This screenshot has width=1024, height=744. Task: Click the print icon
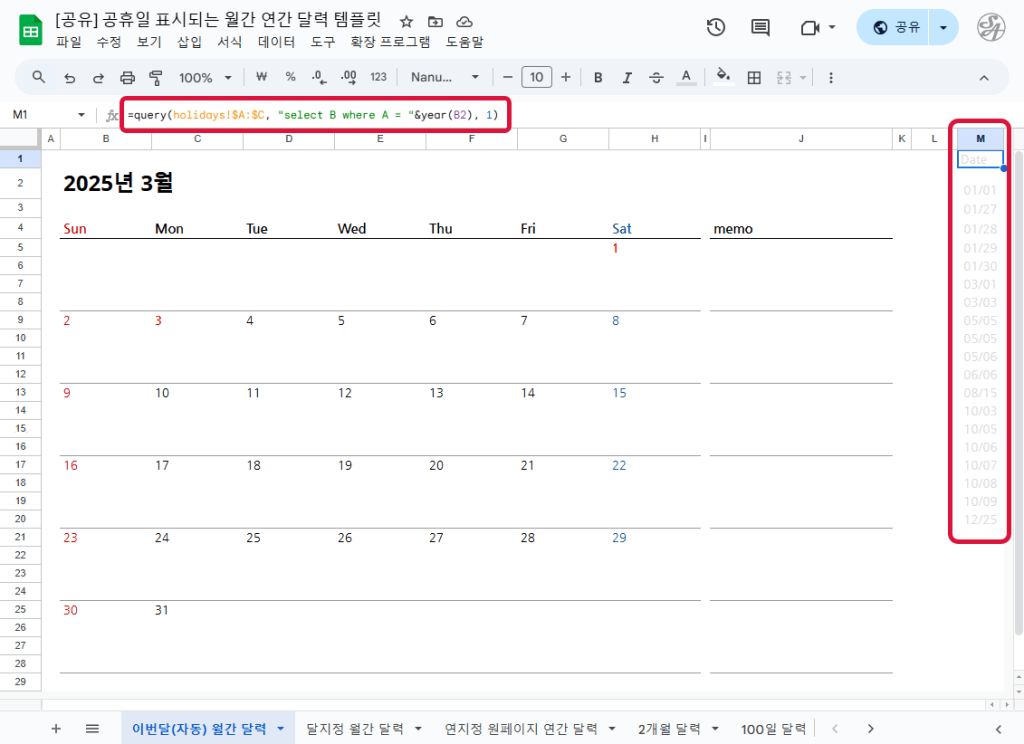[x=127, y=77]
